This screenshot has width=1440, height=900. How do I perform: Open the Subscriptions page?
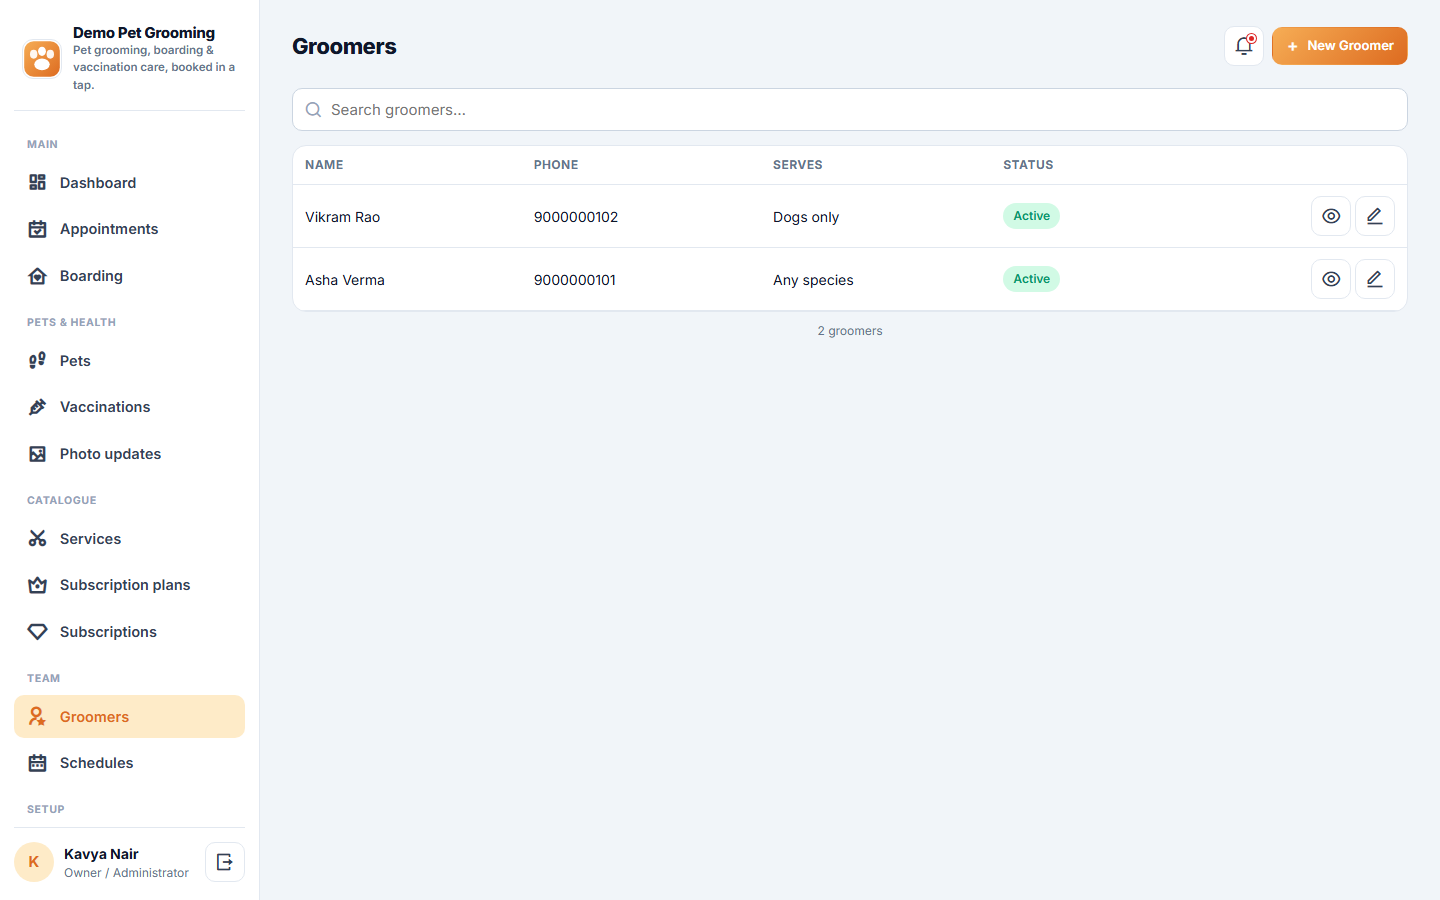(x=129, y=632)
